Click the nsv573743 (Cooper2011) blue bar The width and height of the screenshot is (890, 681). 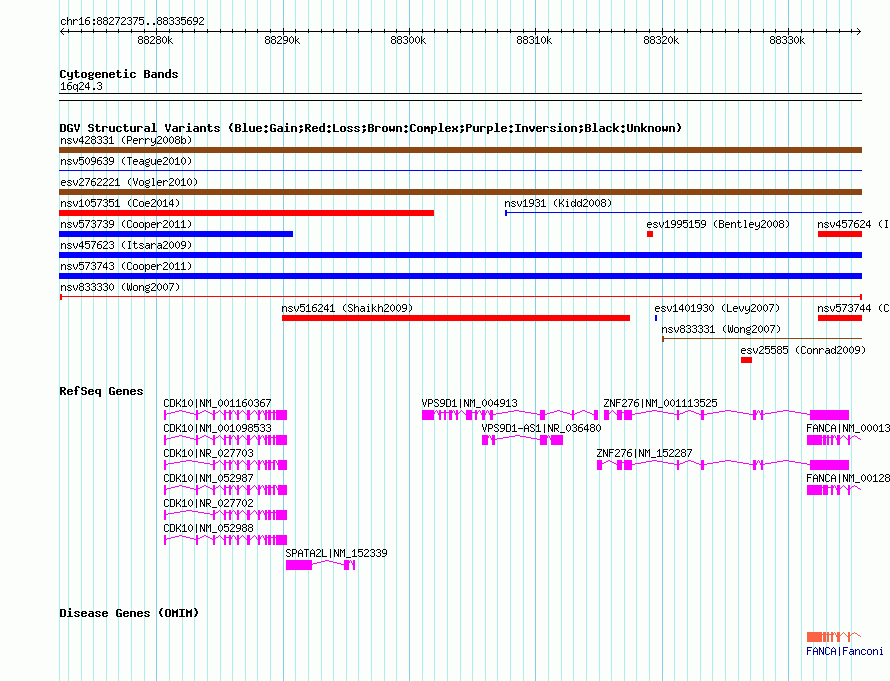click(x=460, y=276)
